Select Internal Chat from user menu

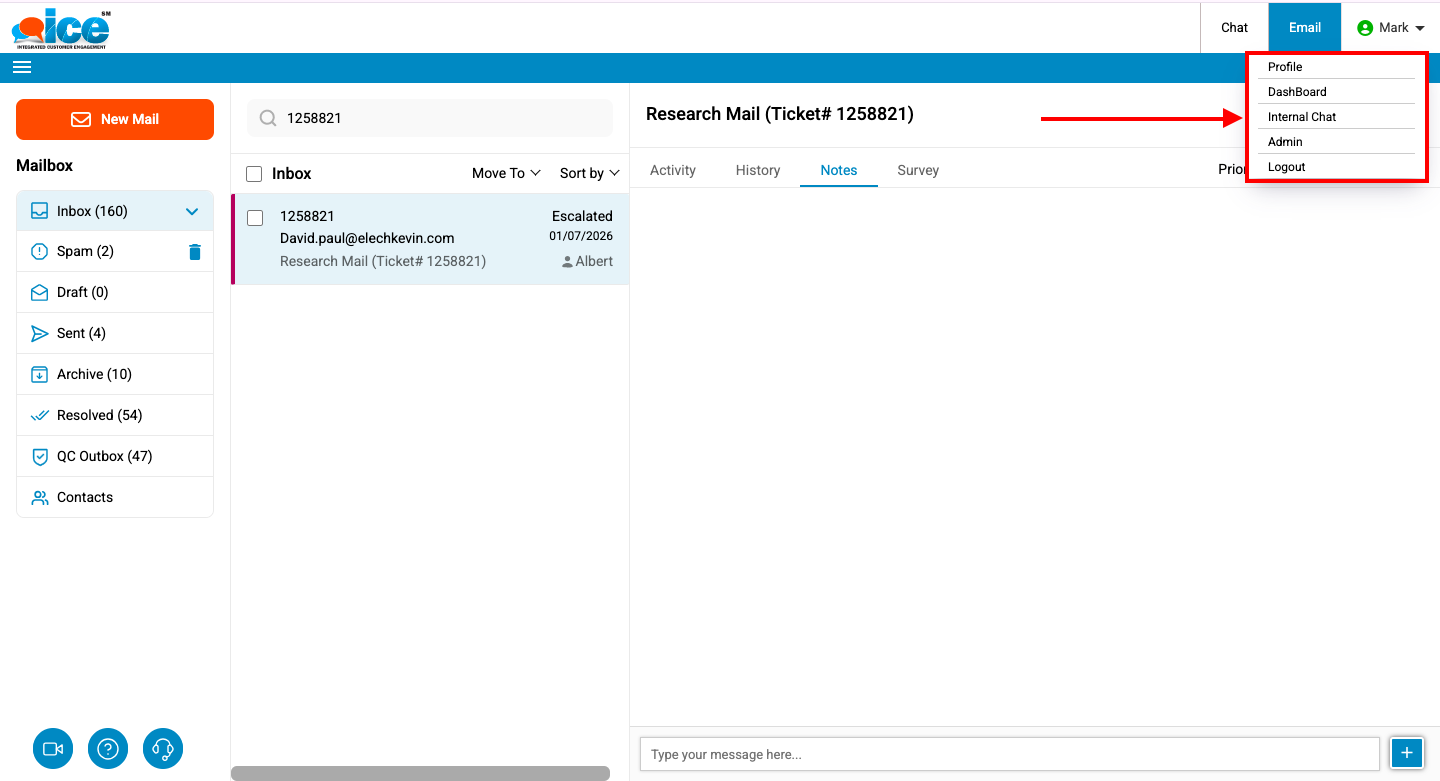coord(1301,117)
